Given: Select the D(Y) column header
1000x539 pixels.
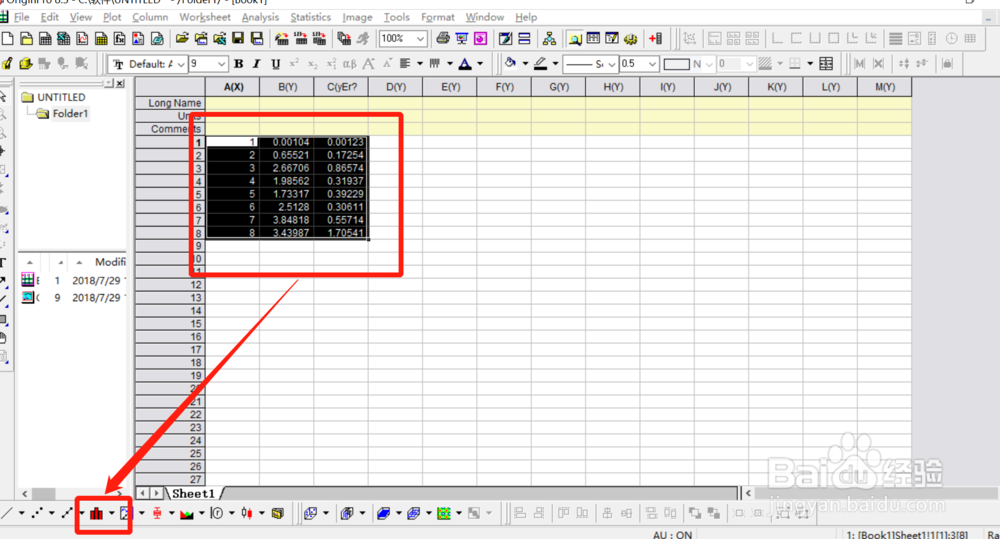Looking at the screenshot, I should tap(396, 87).
